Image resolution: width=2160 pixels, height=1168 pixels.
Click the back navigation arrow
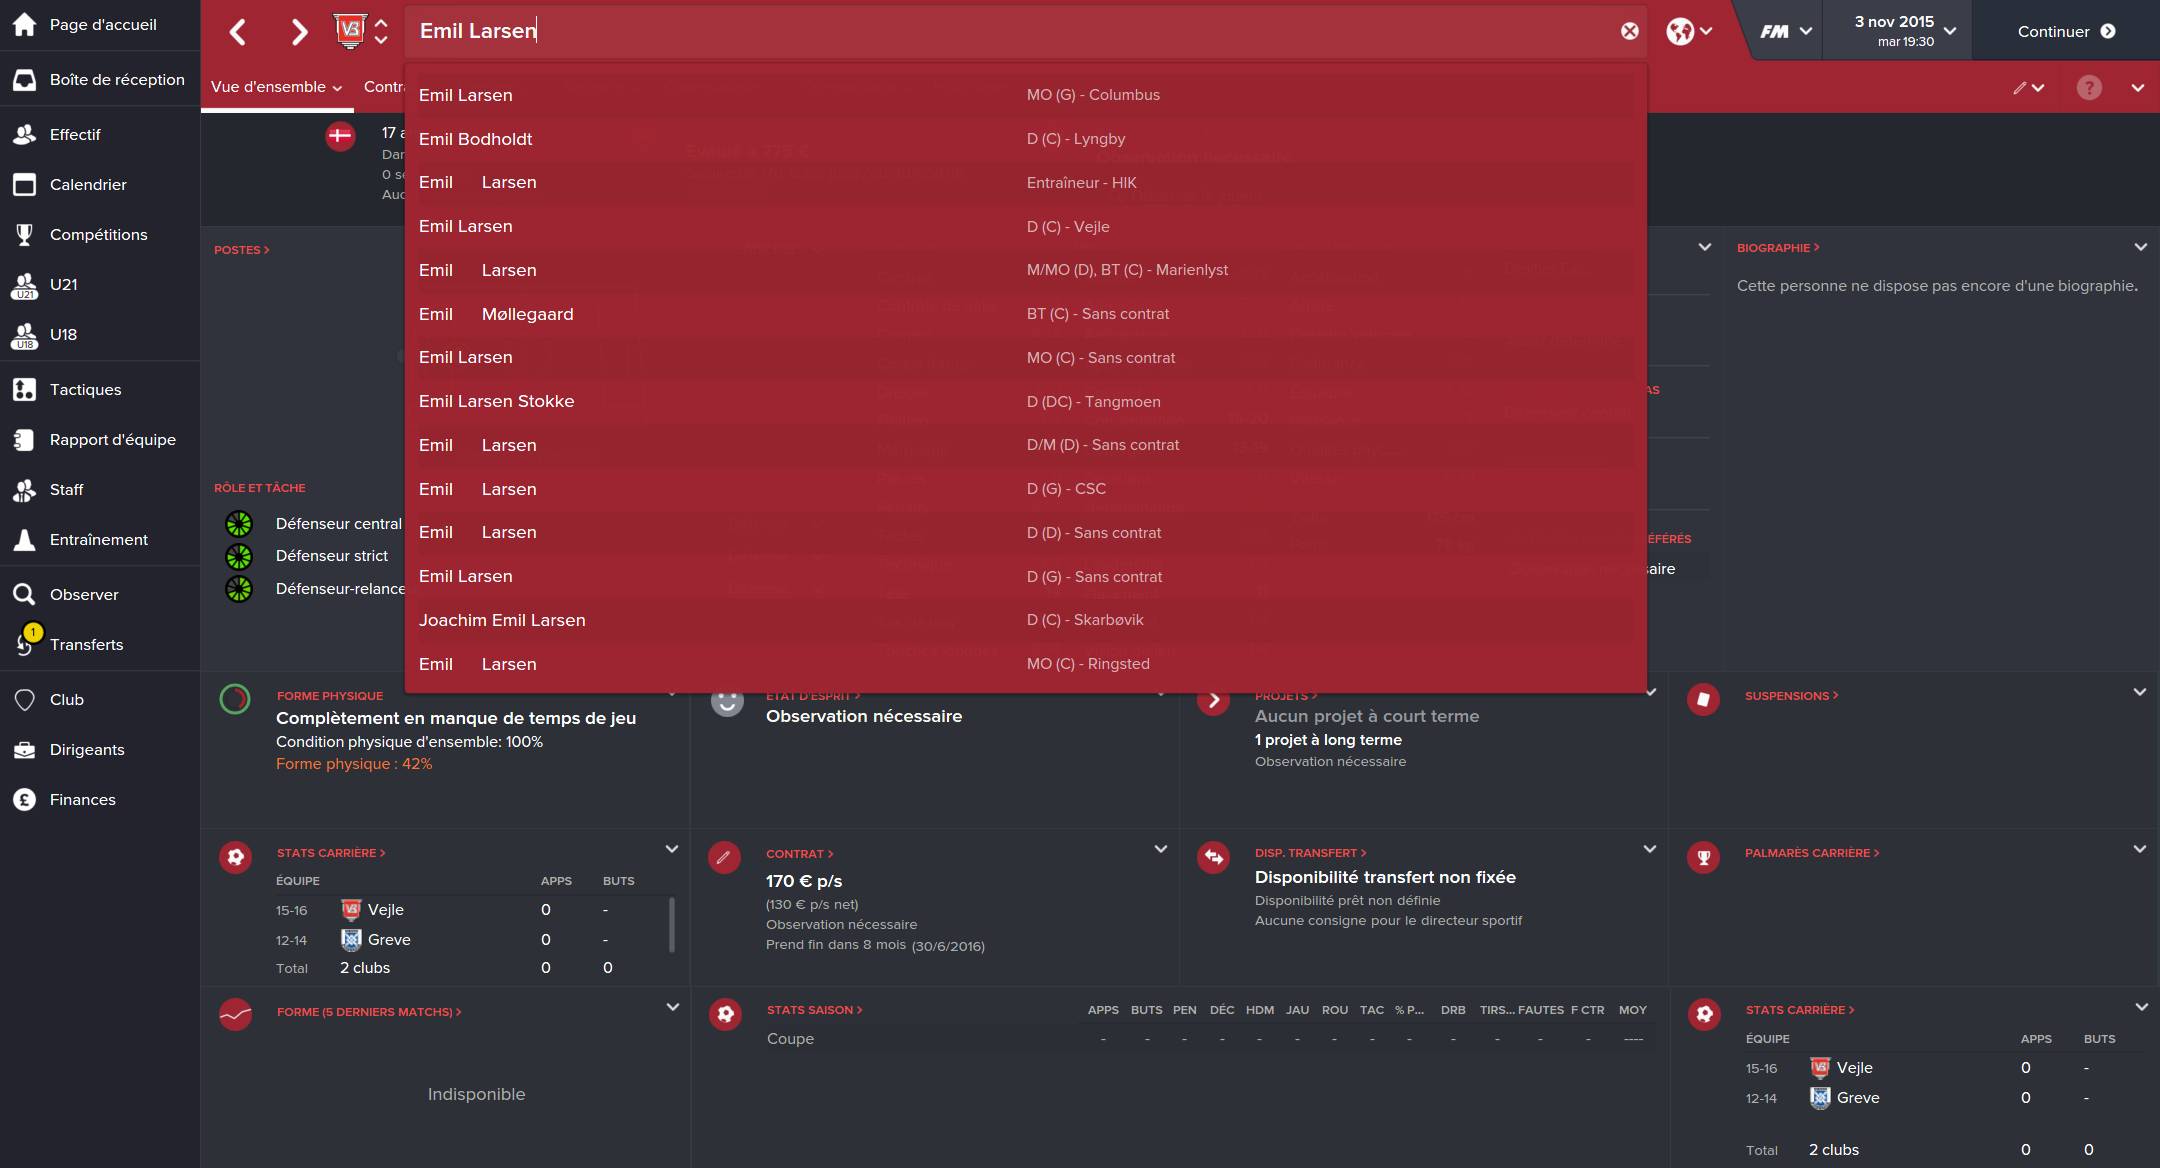coord(238,32)
